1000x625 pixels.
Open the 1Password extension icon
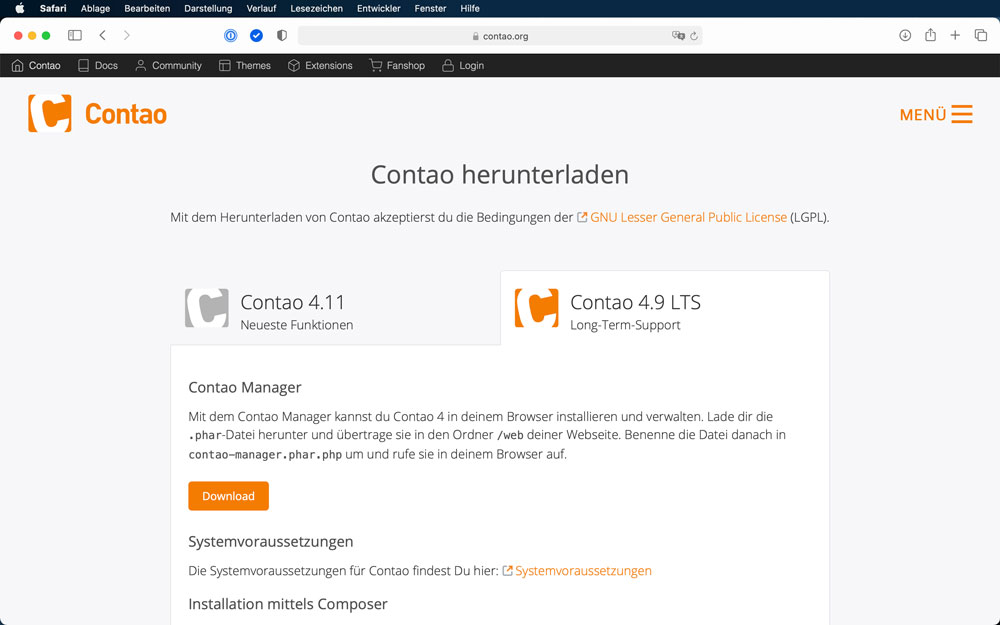[231, 36]
